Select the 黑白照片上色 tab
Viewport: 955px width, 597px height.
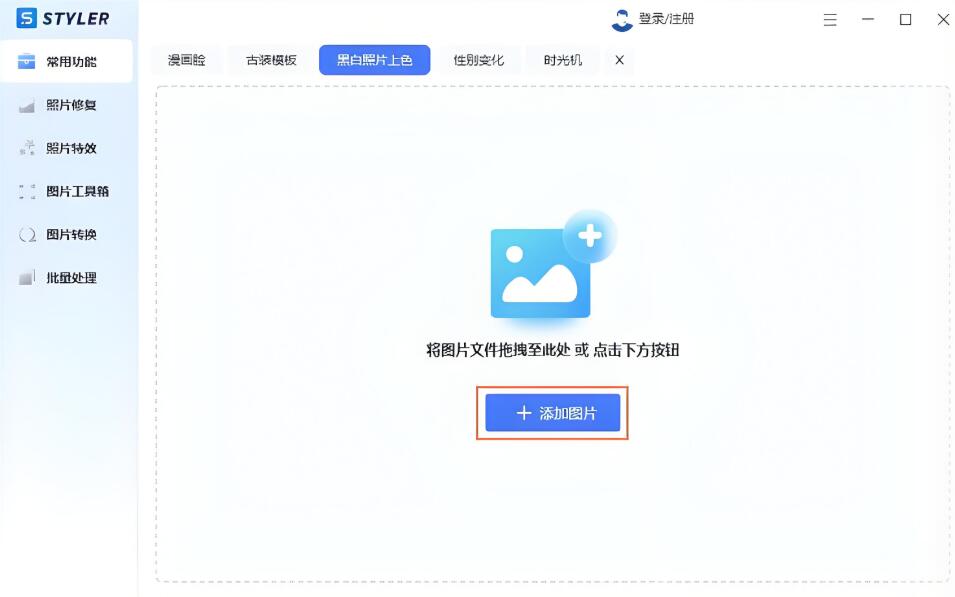pos(375,60)
